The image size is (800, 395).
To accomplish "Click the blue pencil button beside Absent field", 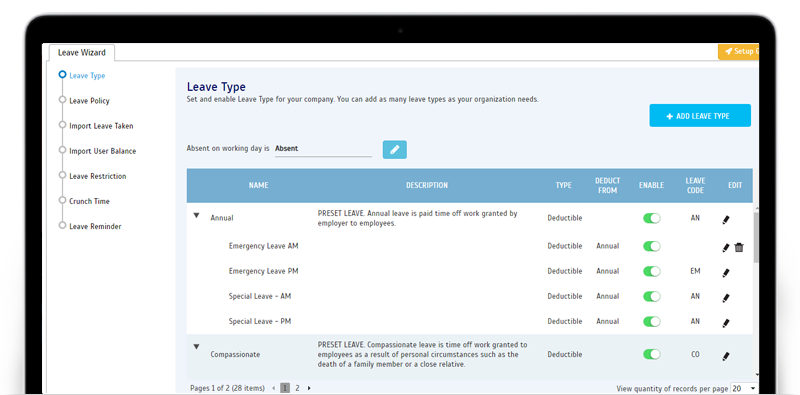I will pos(394,150).
